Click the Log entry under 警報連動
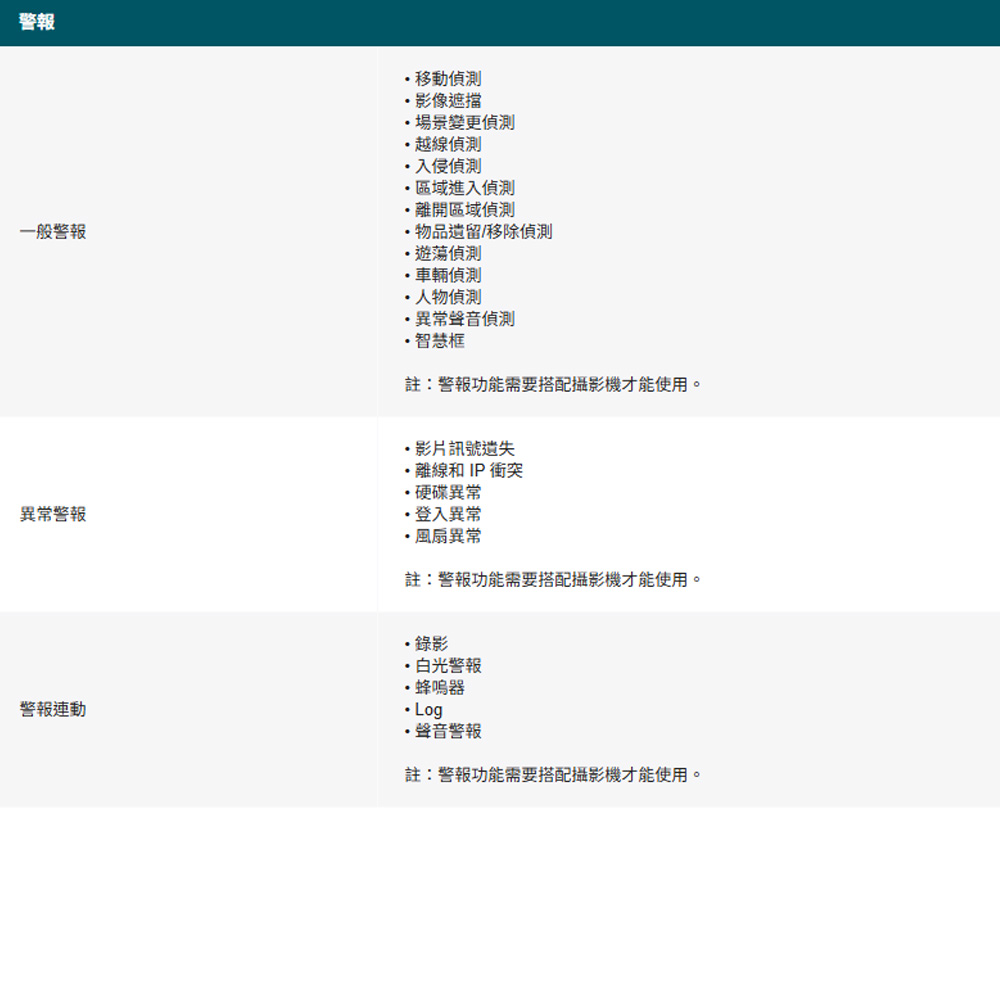The image size is (1000, 1000). pyautogui.click(x=428, y=710)
